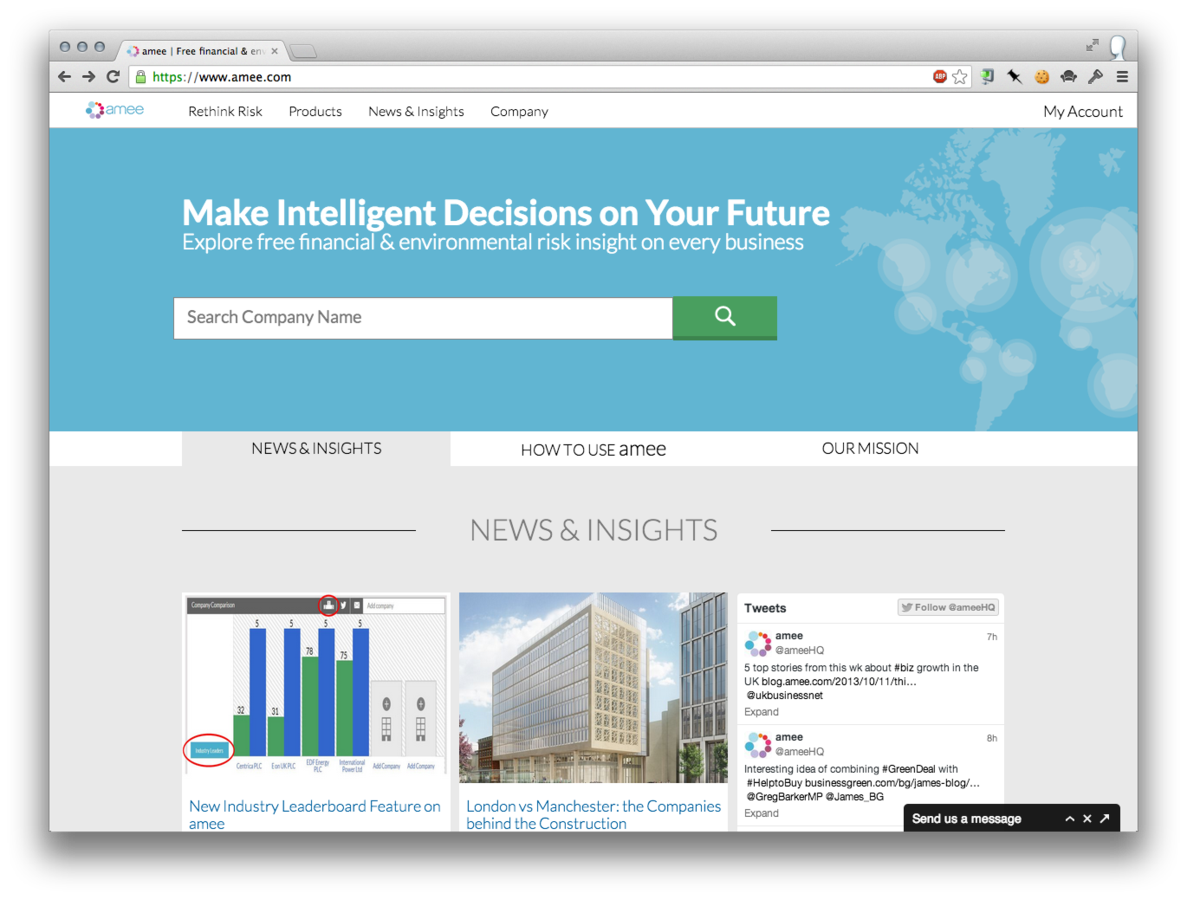Click the wrench extension icon in the toolbar
Image resolution: width=1187 pixels, height=900 pixels.
[x=1095, y=76]
